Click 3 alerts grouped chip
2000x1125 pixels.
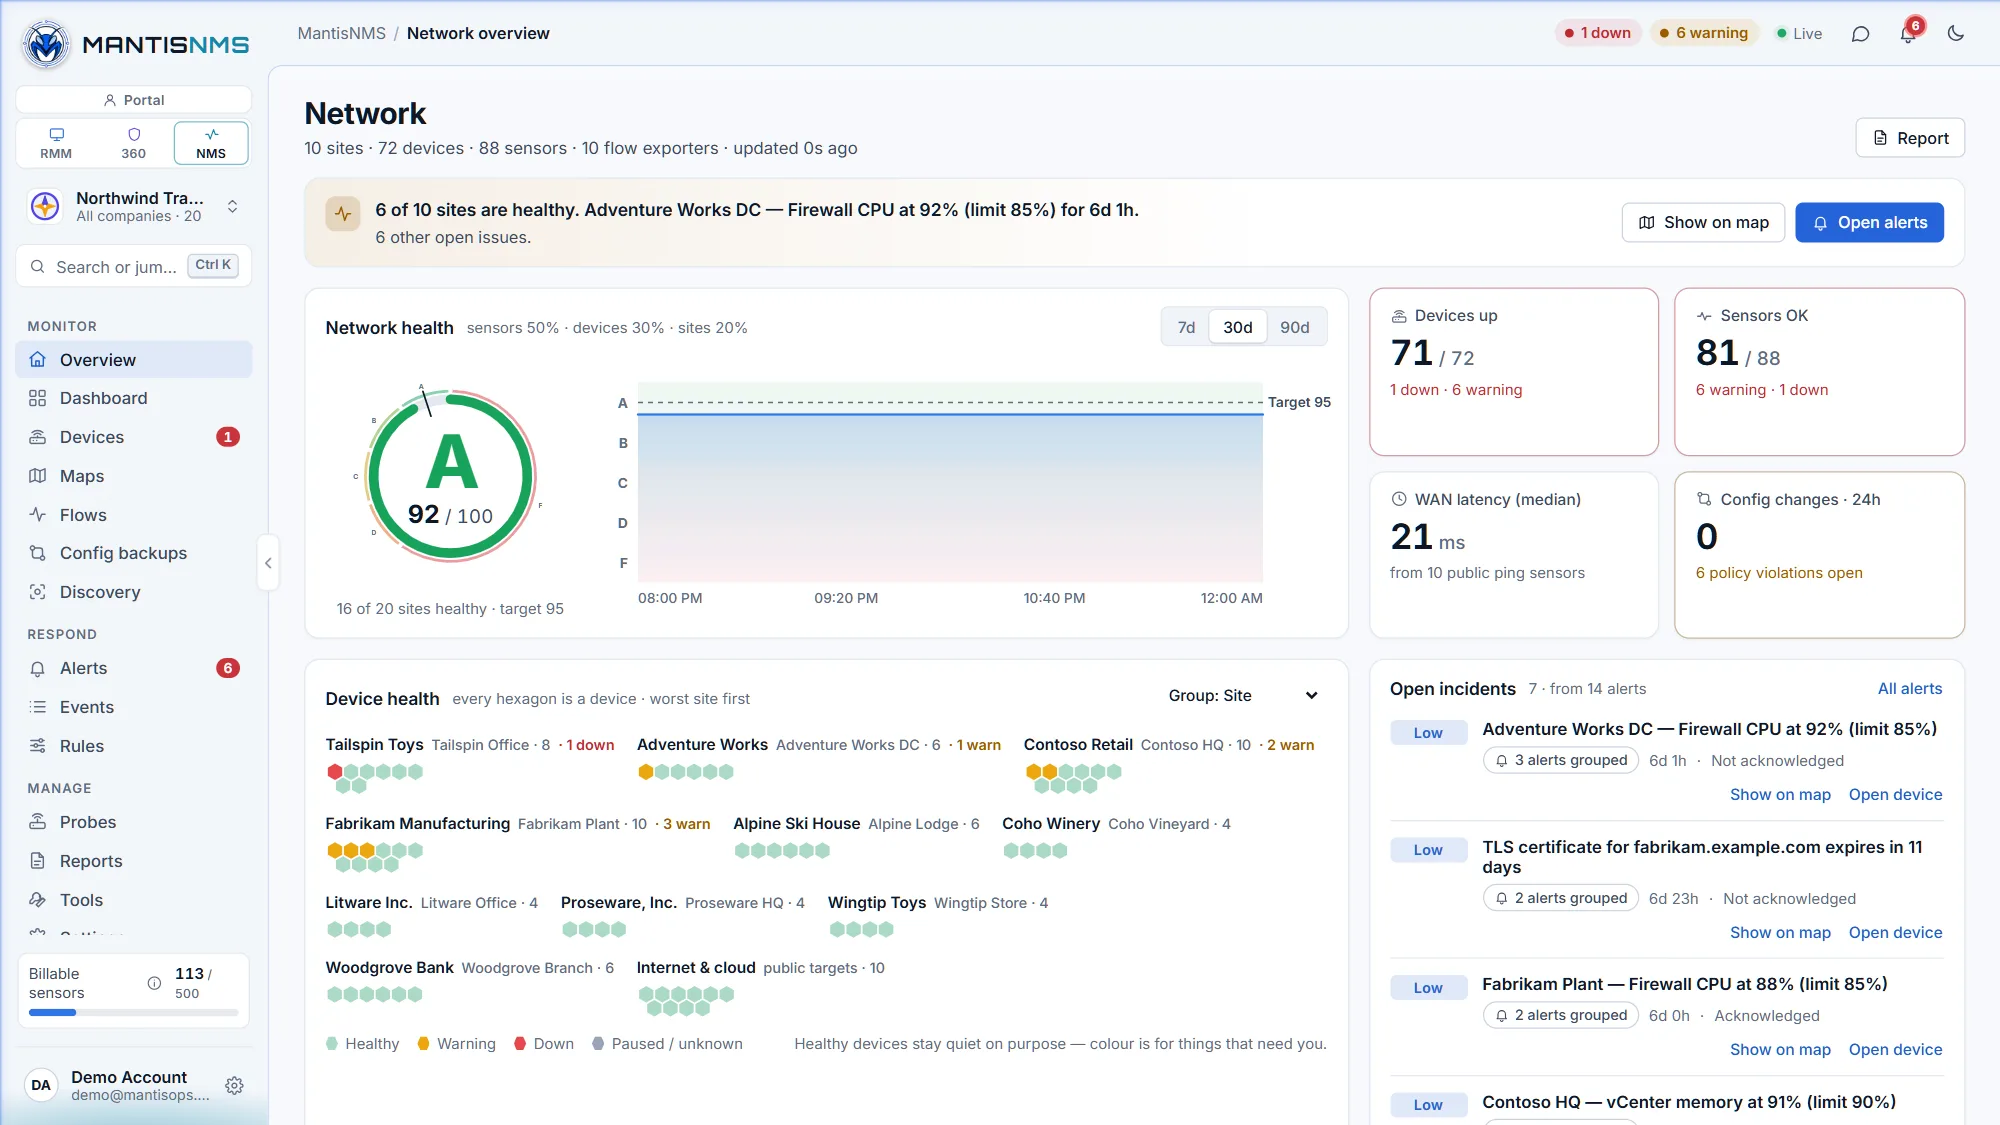point(1561,761)
